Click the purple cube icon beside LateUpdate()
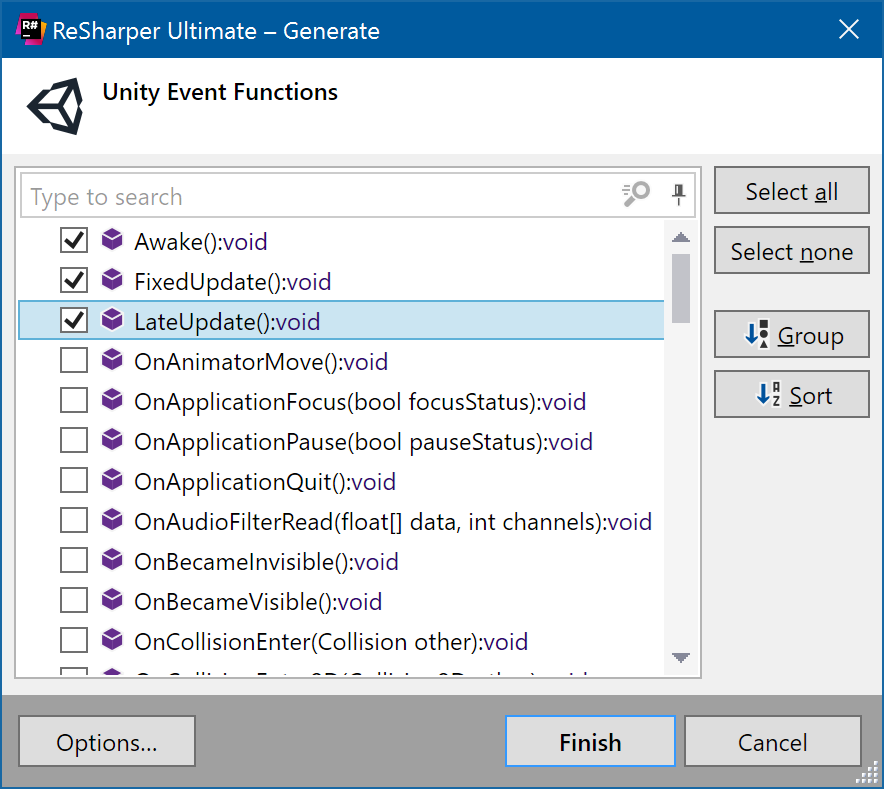This screenshot has height=789, width=884. click(x=112, y=320)
